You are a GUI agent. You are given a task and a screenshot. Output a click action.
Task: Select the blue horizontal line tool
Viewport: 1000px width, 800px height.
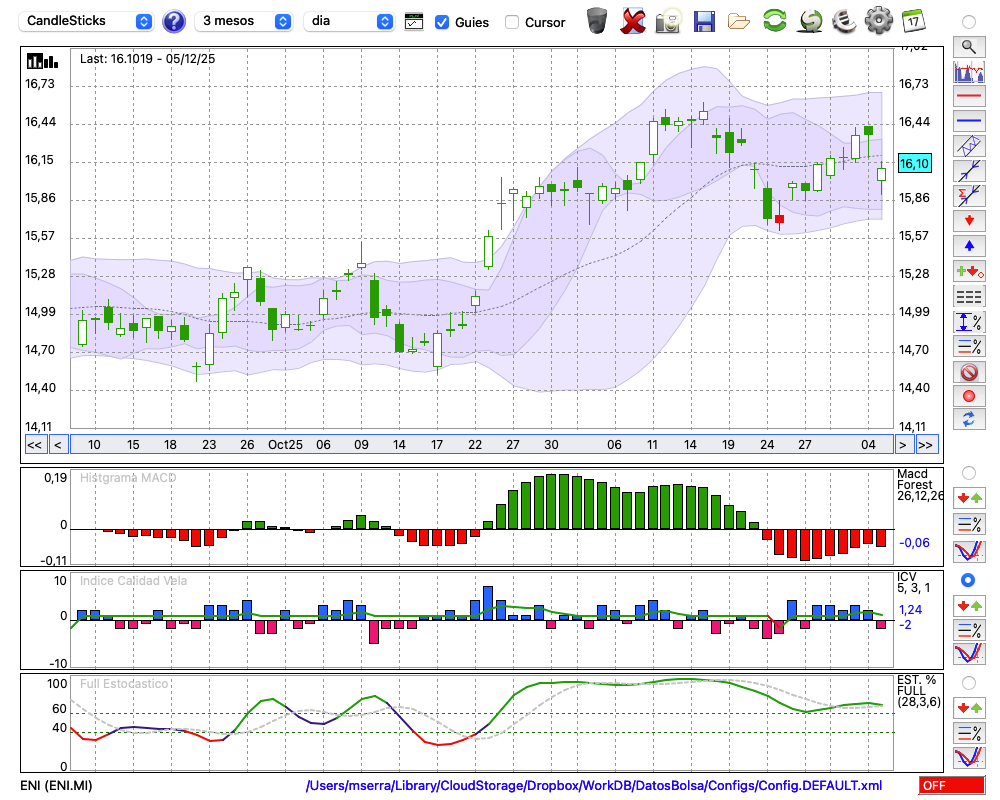(x=968, y=121)
